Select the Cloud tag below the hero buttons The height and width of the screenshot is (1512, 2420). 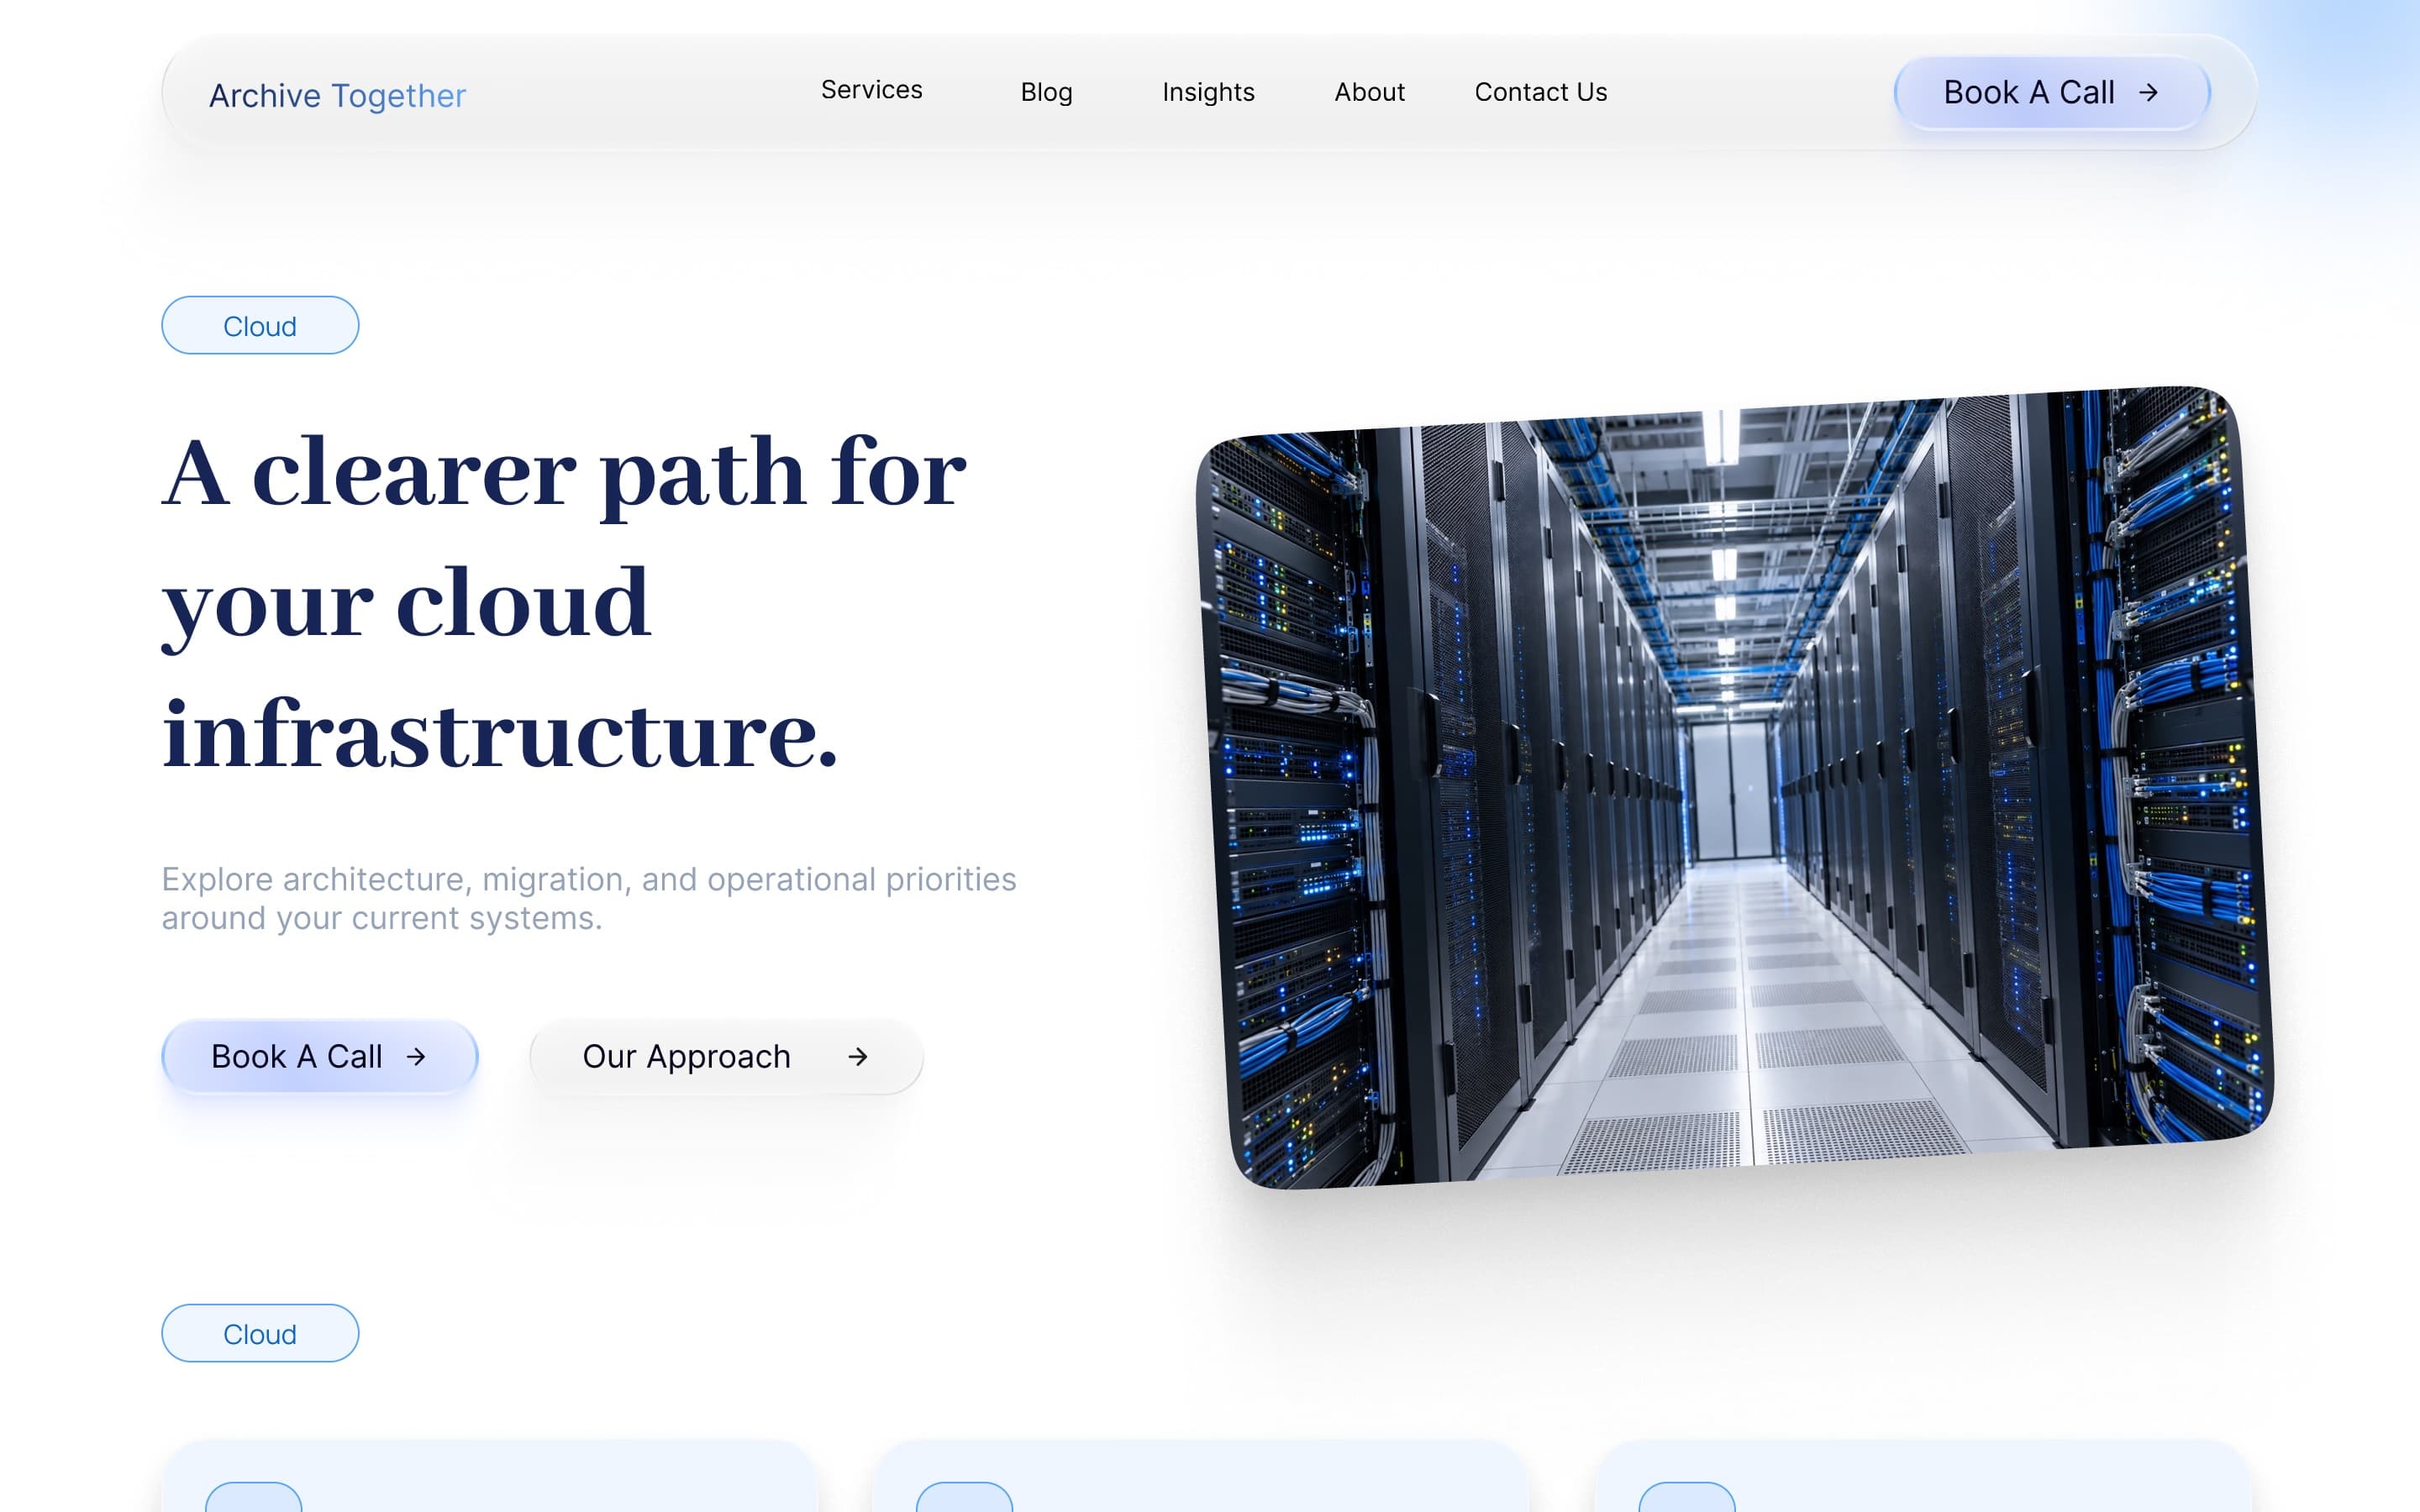pos(260,1333)
